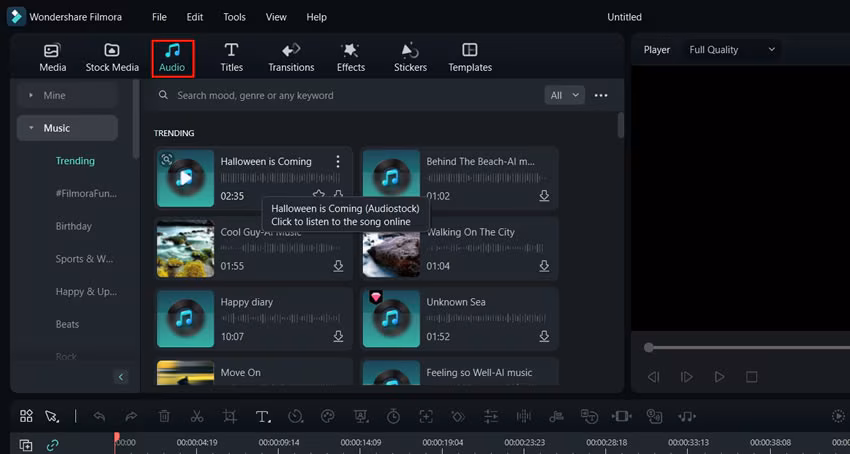Switch to the Audio tab
850x454 pixels.
[172, 58]
